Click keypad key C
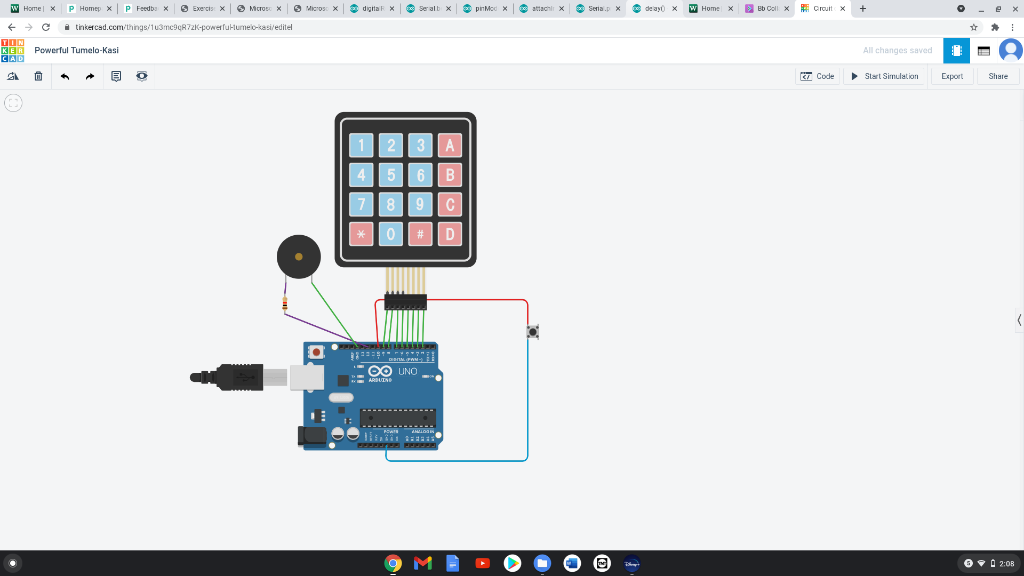This screenshot has width=1024, height=576. pos(450,204)
